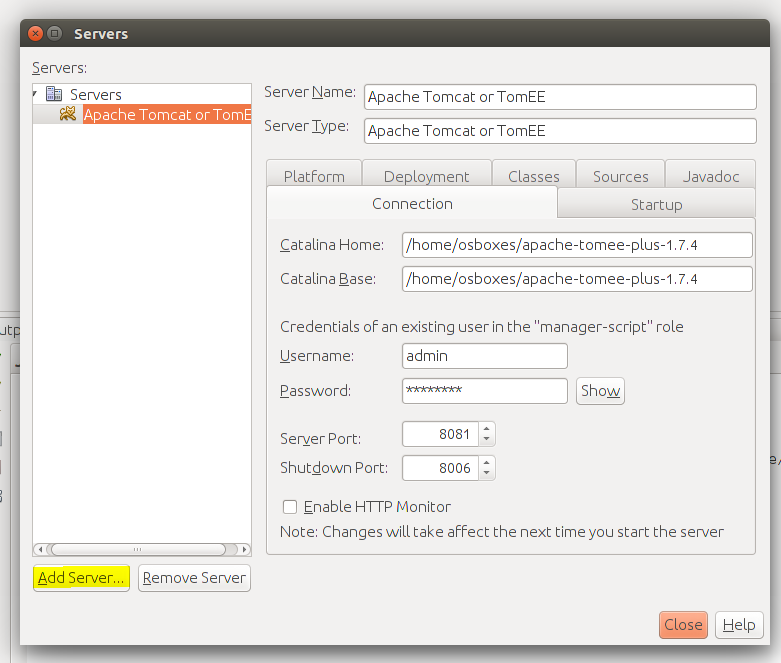Click the server list horizontal scrollbar thumb
The height and width of the screenshot is (663, 781).
click(138, 549)
